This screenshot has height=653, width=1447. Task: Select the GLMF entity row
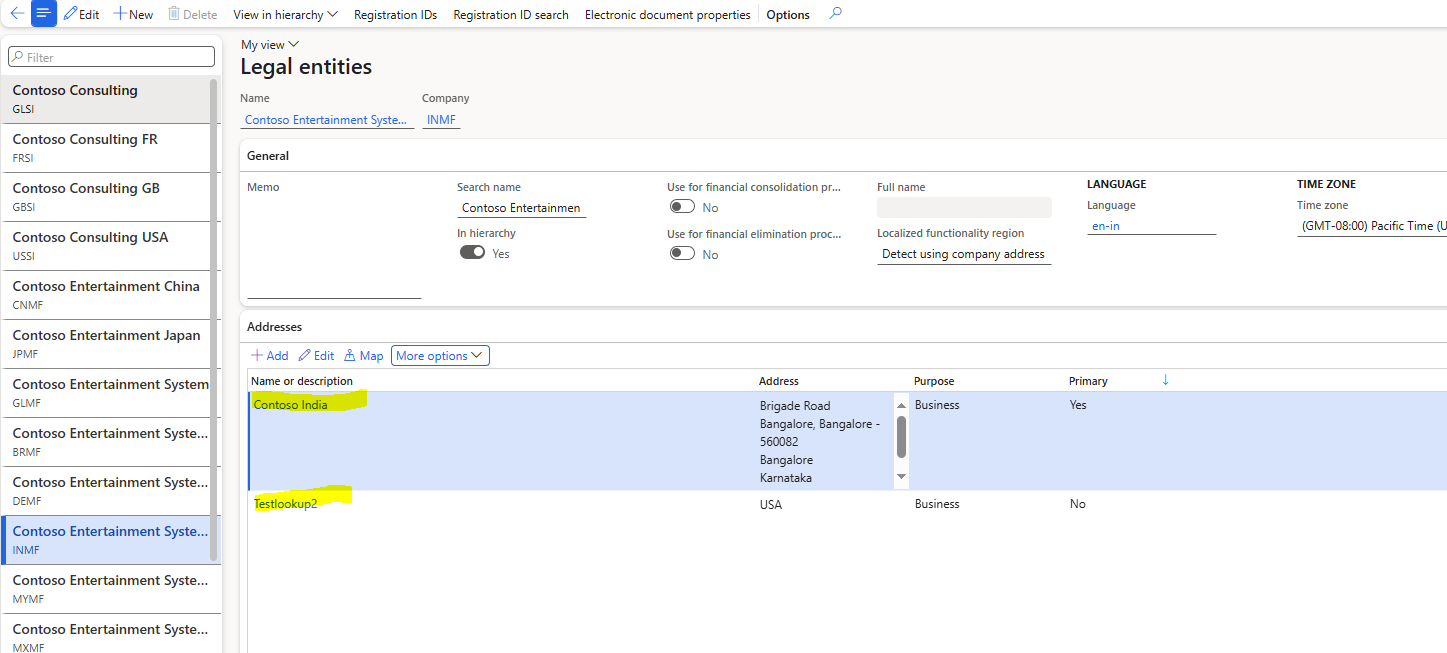105,393
